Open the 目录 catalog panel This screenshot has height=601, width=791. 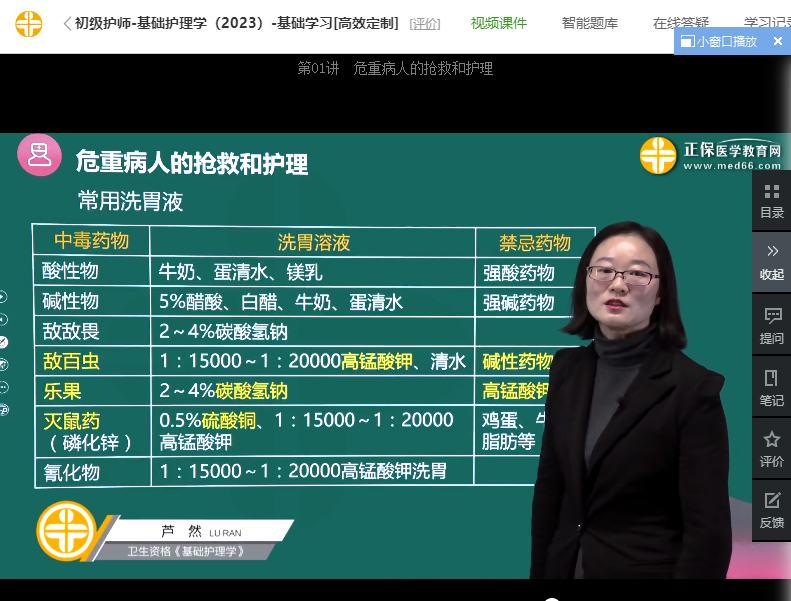[x=771, y=201]
